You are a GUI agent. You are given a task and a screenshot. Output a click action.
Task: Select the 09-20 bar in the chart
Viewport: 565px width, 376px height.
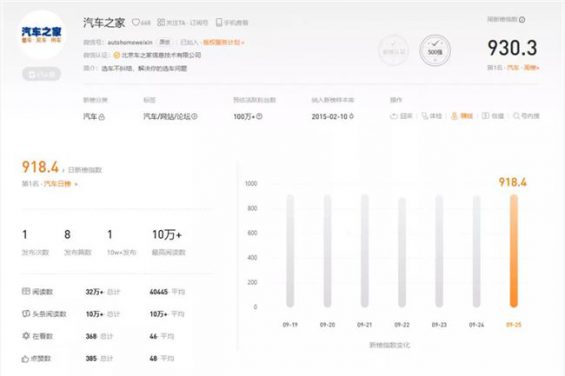coord(327,251)
